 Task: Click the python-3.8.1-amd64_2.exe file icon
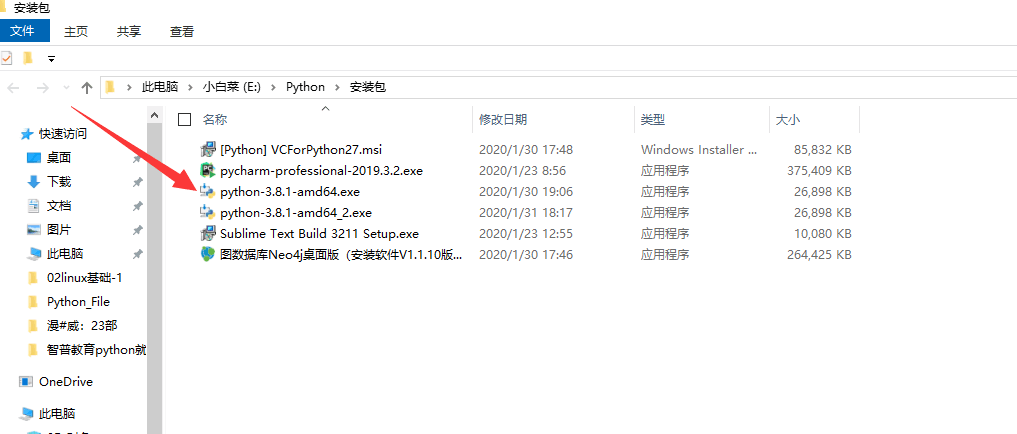(x=208, y=212)
